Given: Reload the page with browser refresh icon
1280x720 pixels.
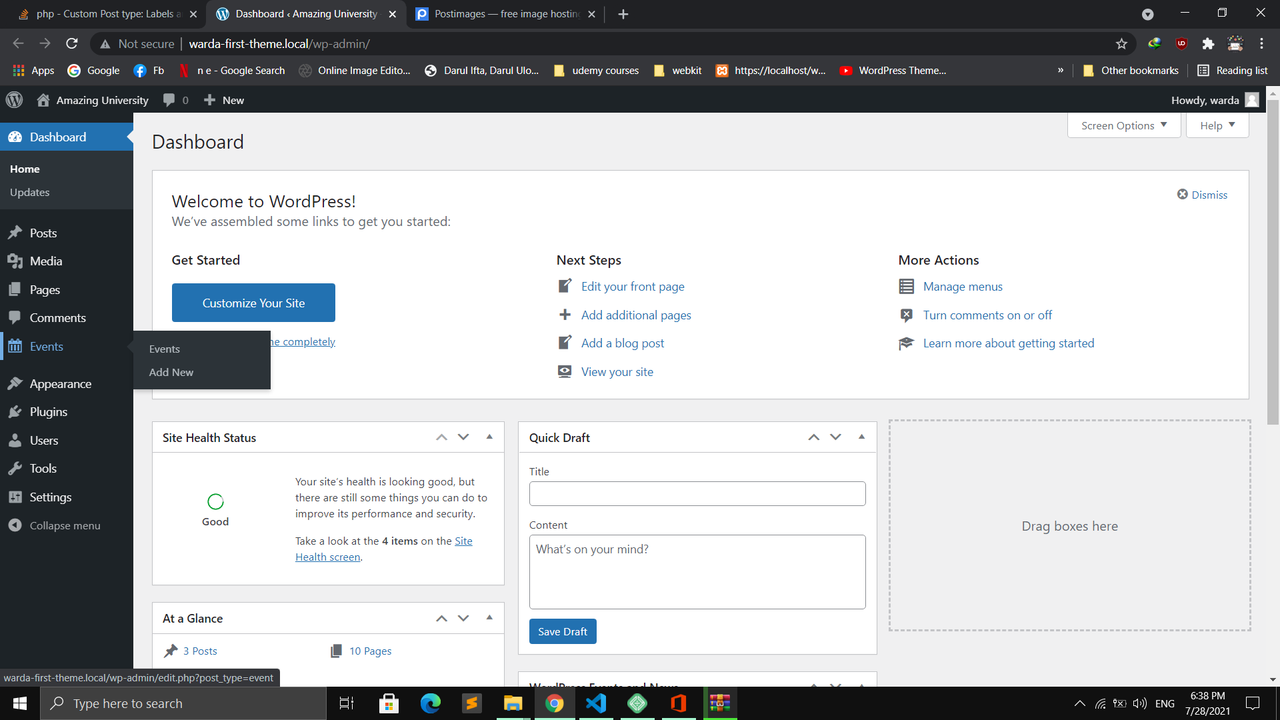Looking at the screenshot, I should 72,44.
